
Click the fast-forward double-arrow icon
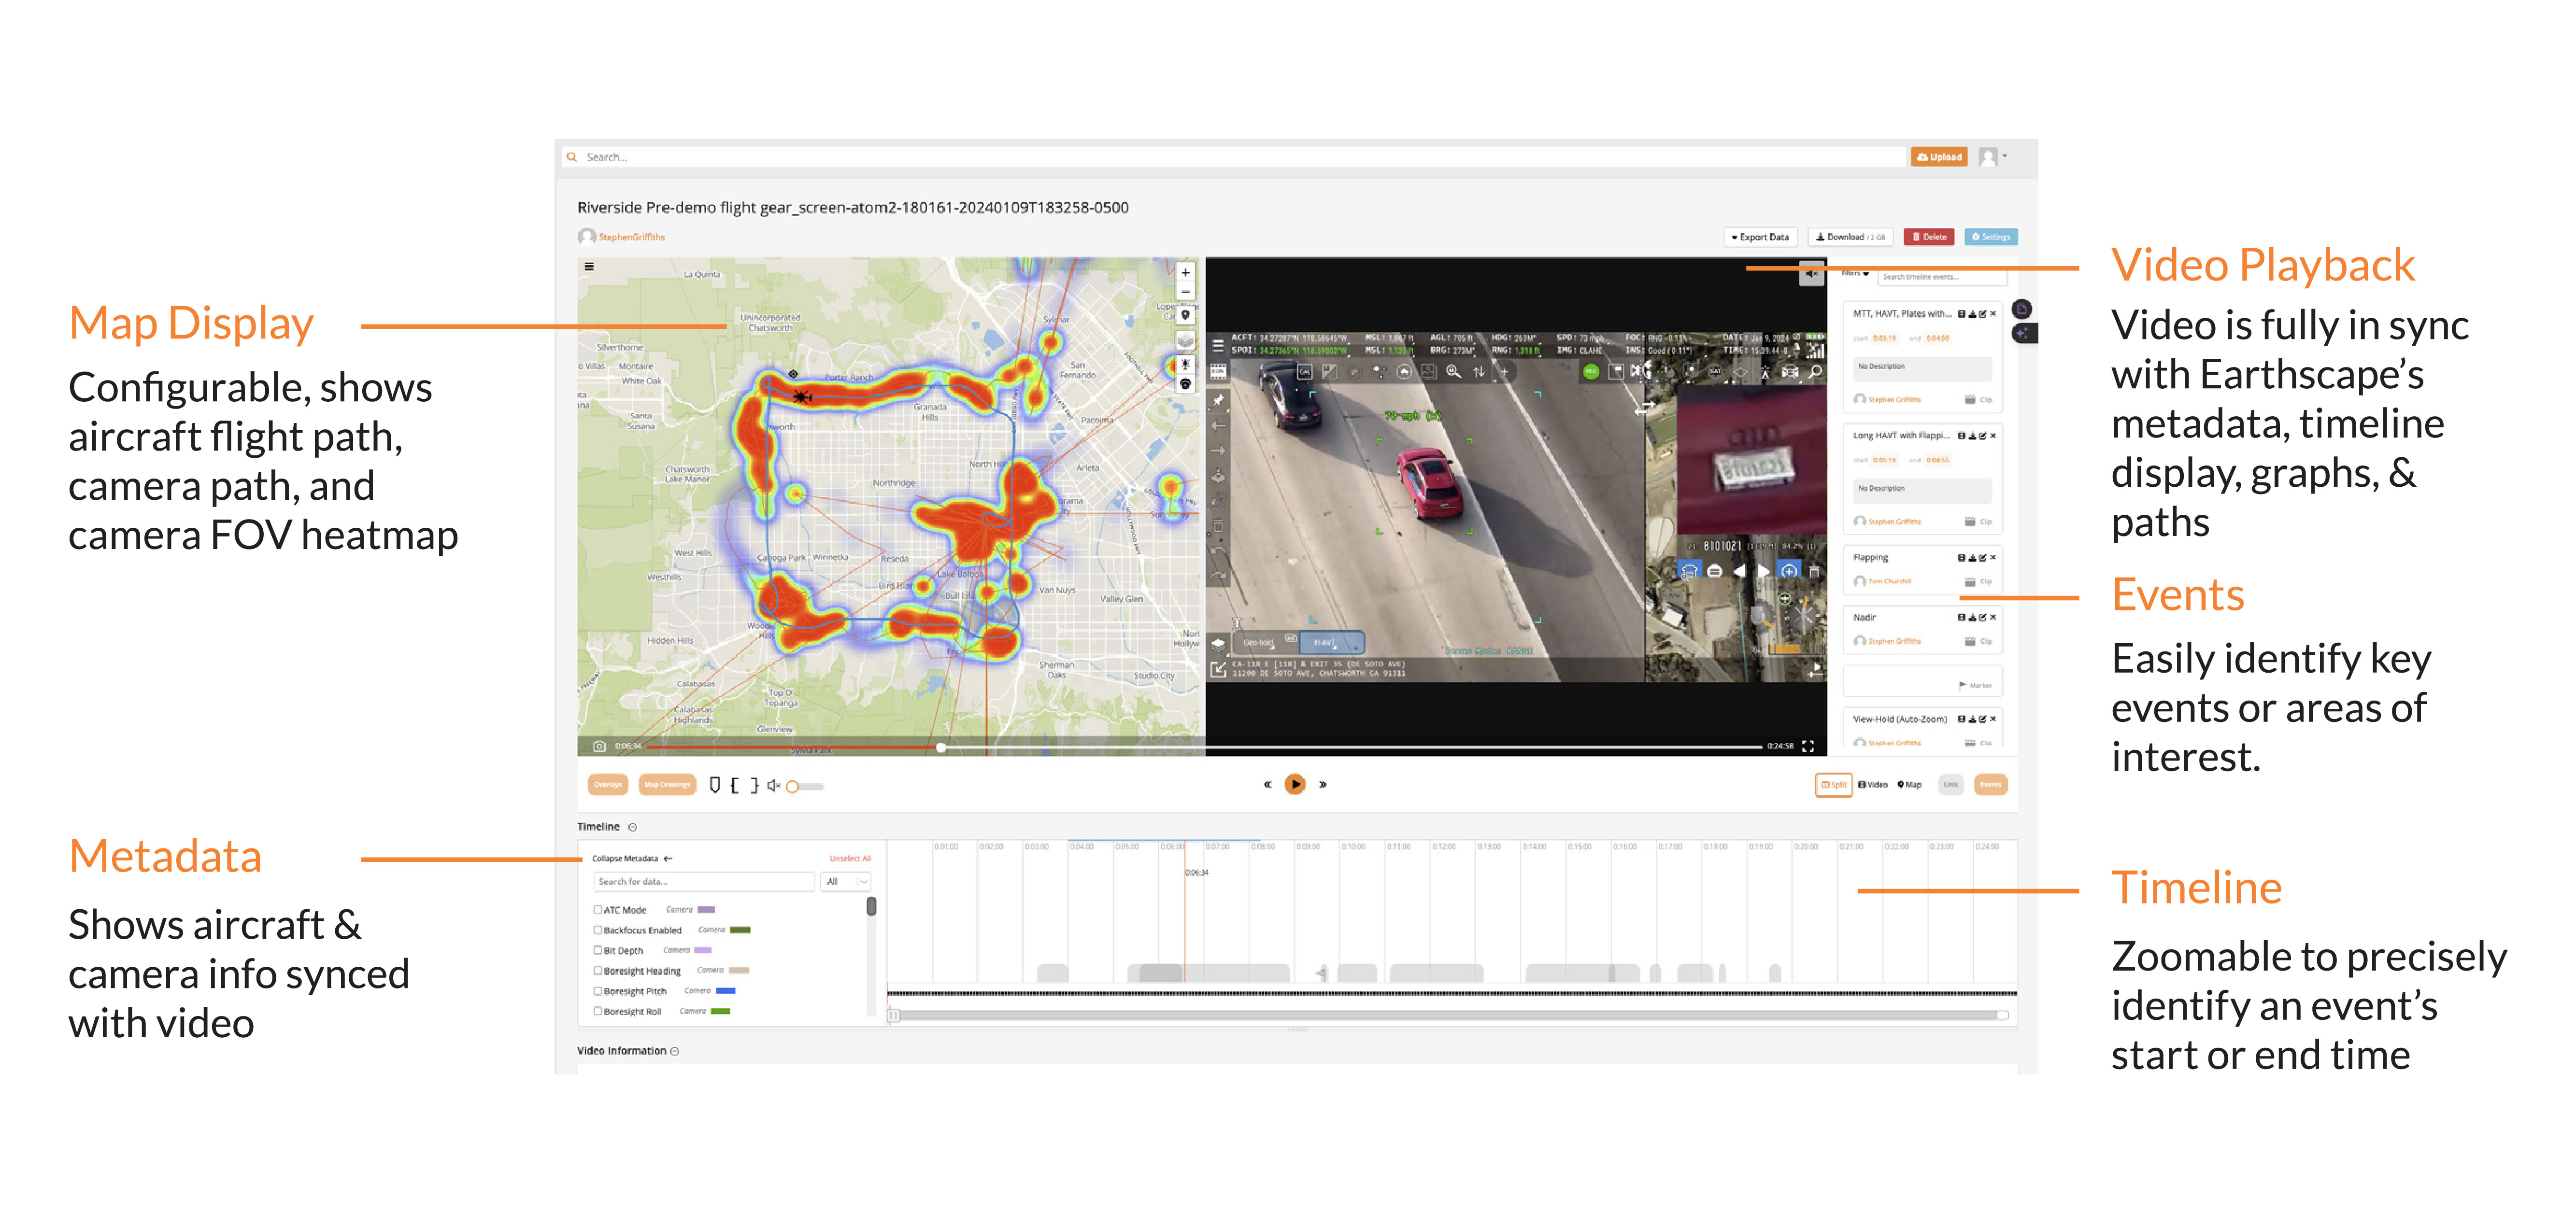pyautogui.click(x=1323, y=785)
